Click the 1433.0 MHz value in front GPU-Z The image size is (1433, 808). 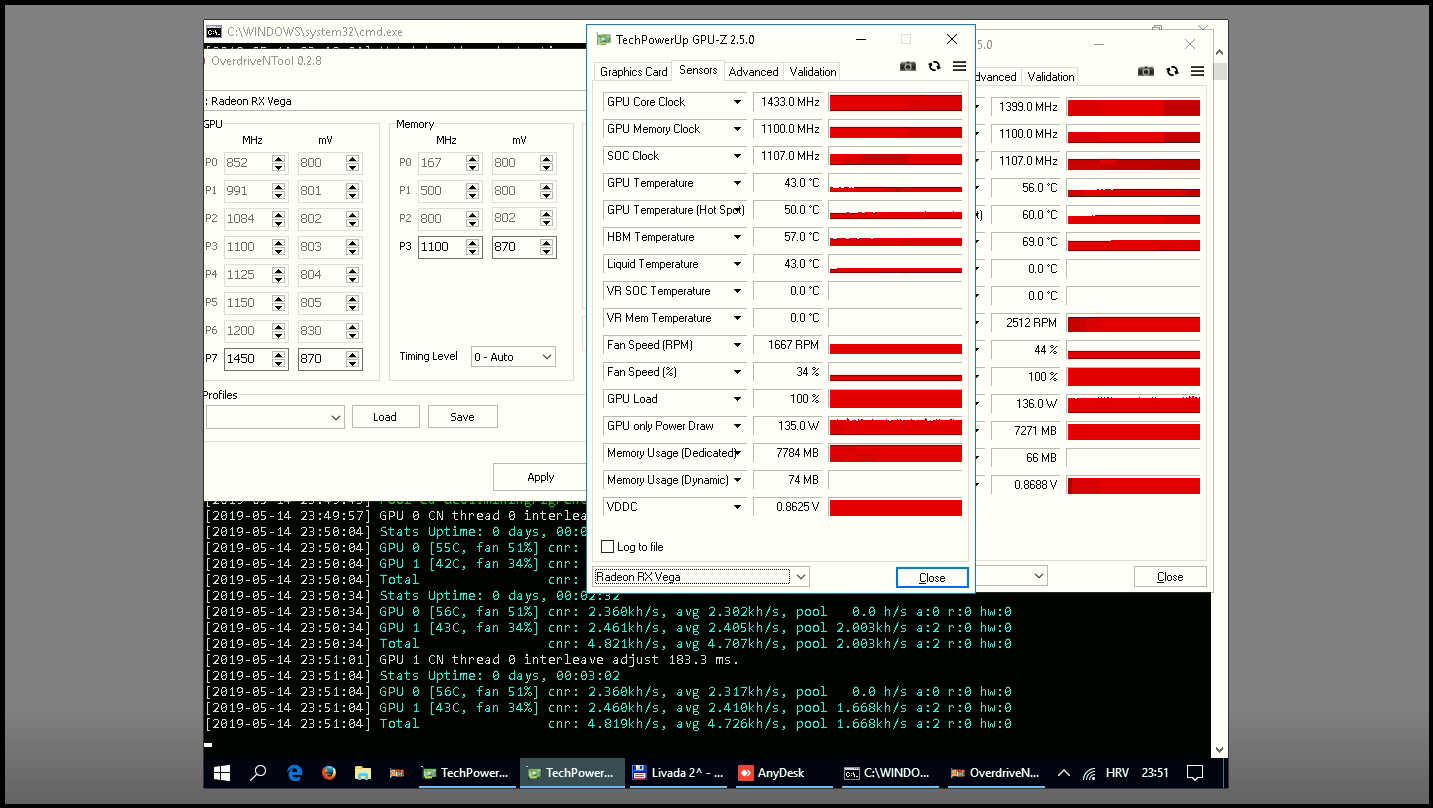click(787, 102)
